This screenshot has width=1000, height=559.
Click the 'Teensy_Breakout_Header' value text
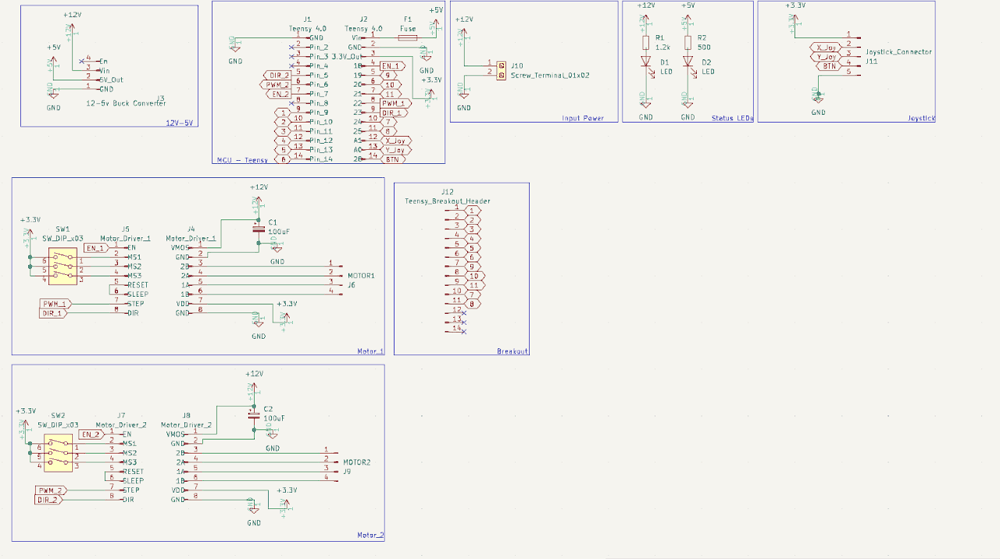pyautogui.click(x=447, y=201)
